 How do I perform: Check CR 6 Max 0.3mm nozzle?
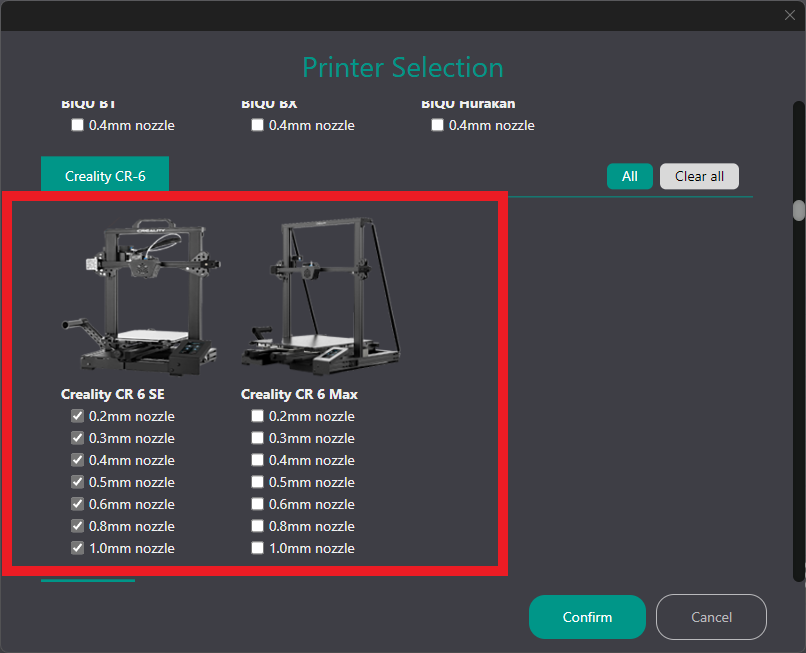257,438
